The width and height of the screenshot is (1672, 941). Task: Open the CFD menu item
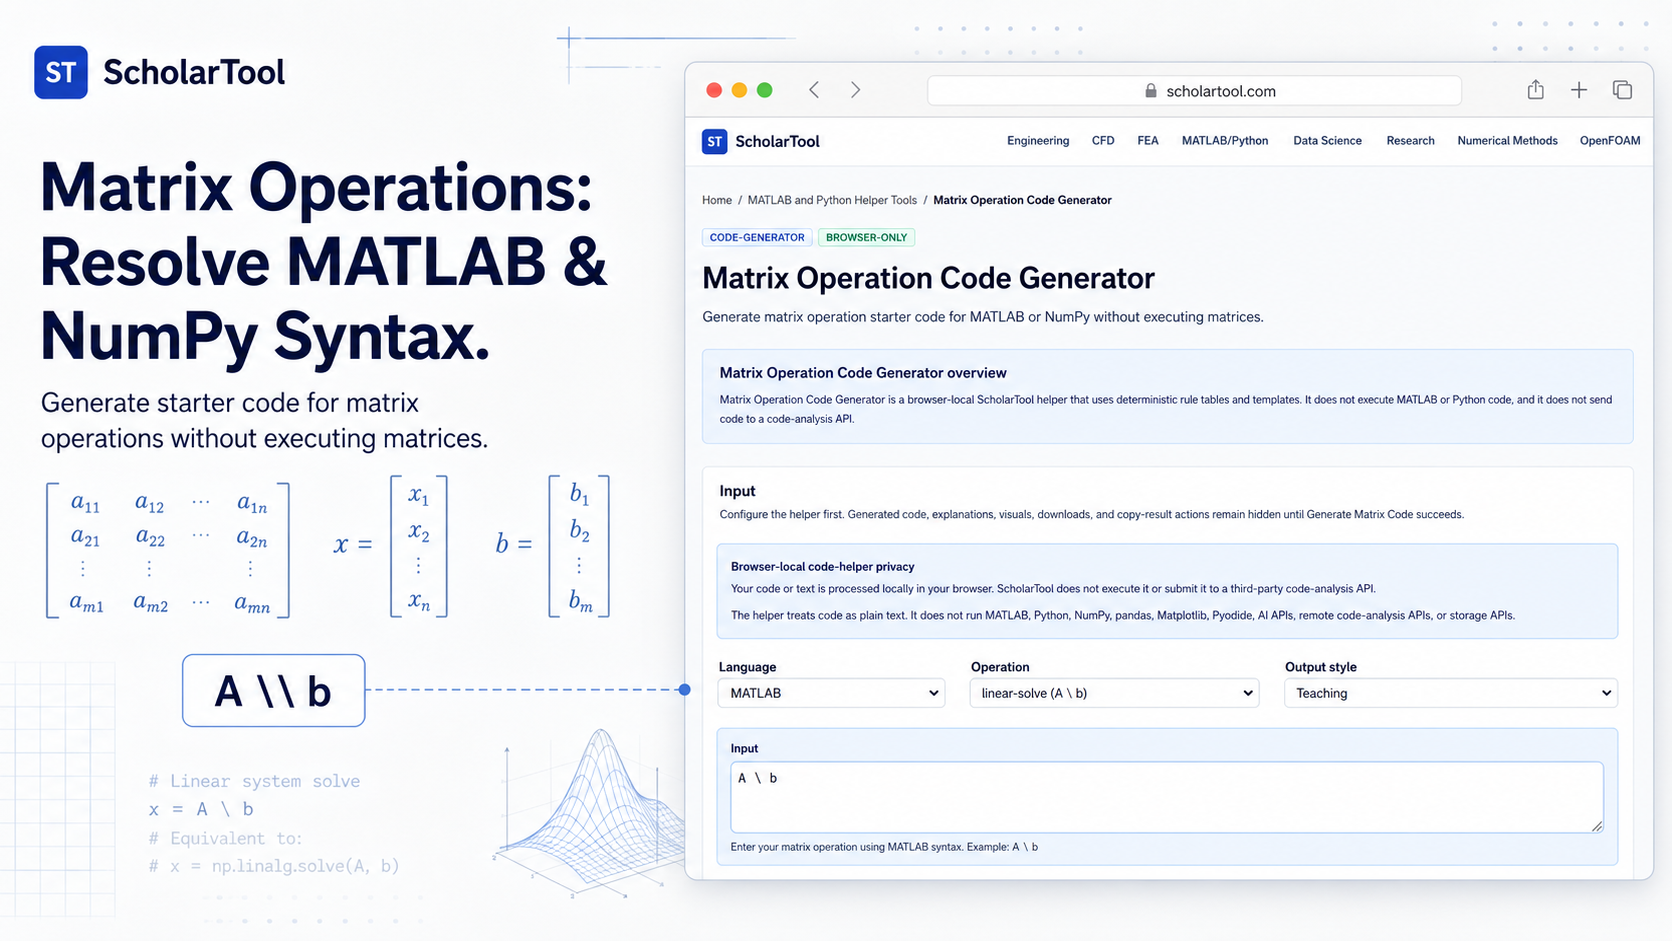[1103, 141]
